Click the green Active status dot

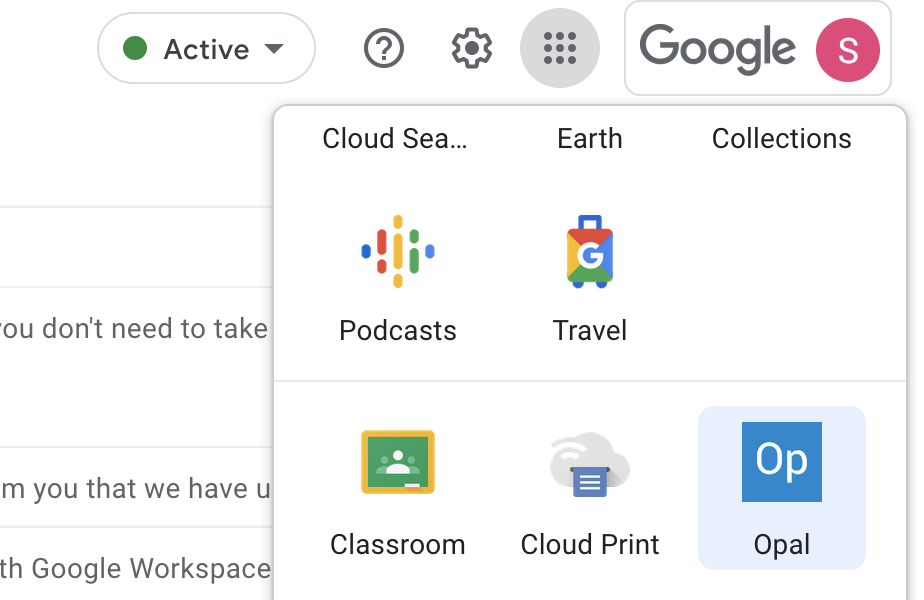pos(135,48)
